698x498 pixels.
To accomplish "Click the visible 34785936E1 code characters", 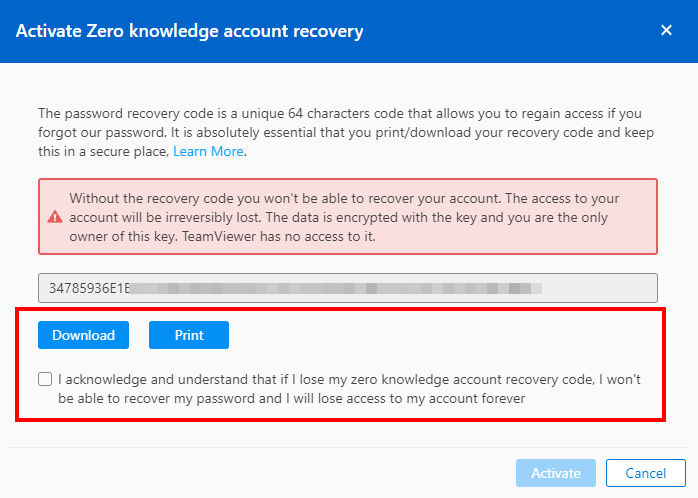I will click(89, 288).
